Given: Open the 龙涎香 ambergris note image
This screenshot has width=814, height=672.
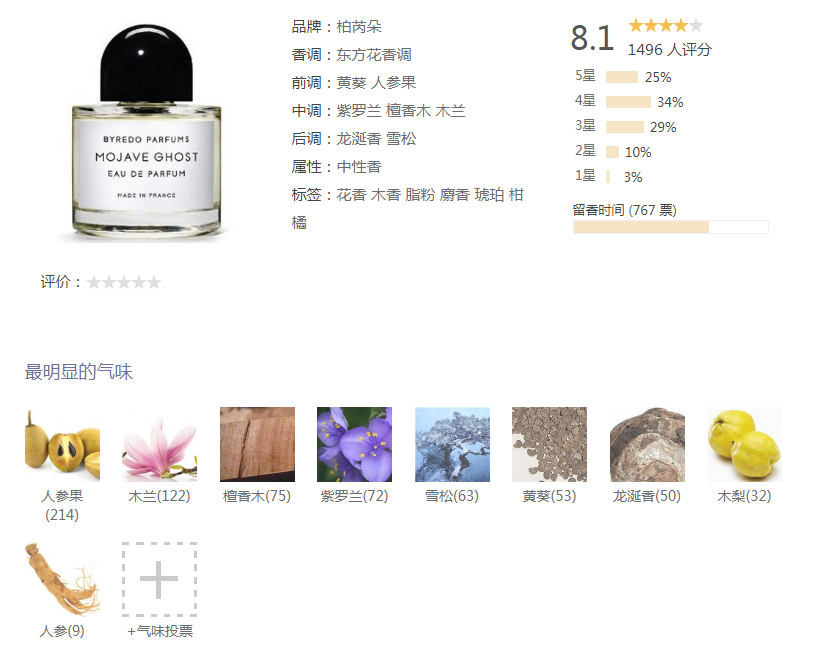Looking at the screenshot, I should [x=647, y=444].
